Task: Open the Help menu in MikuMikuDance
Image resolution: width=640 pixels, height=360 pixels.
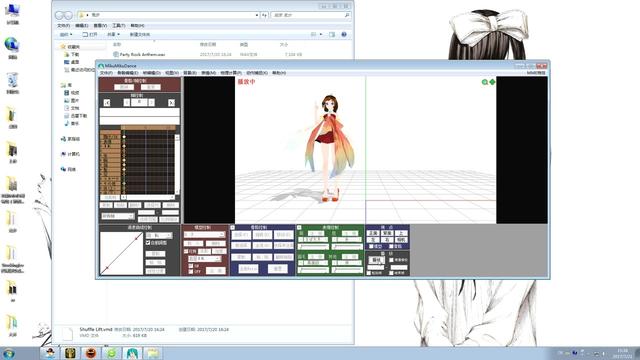Action: (x=279, y=73)
